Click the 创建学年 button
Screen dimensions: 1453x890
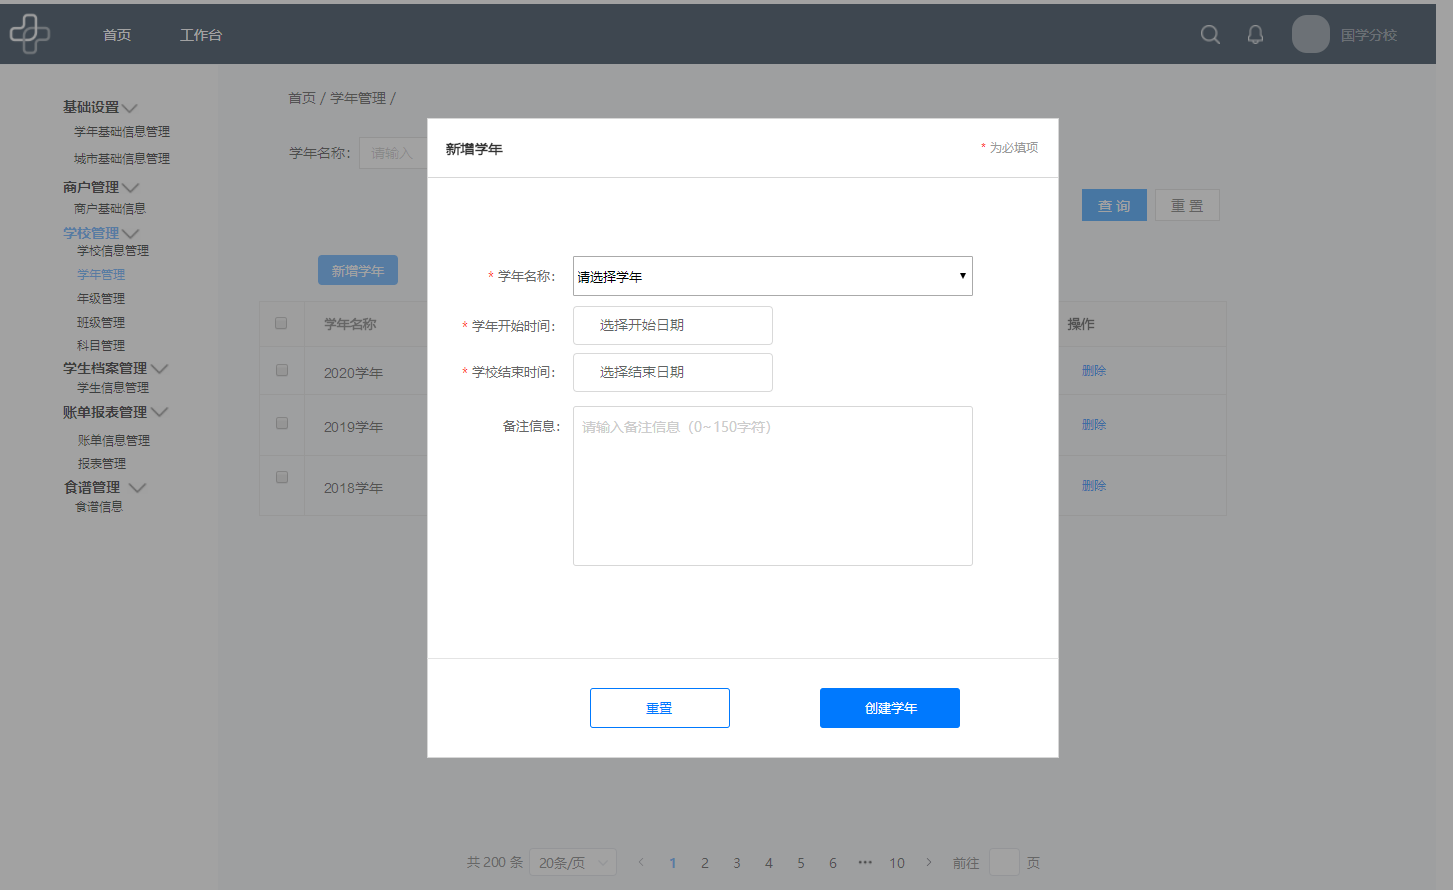point(890,708)
